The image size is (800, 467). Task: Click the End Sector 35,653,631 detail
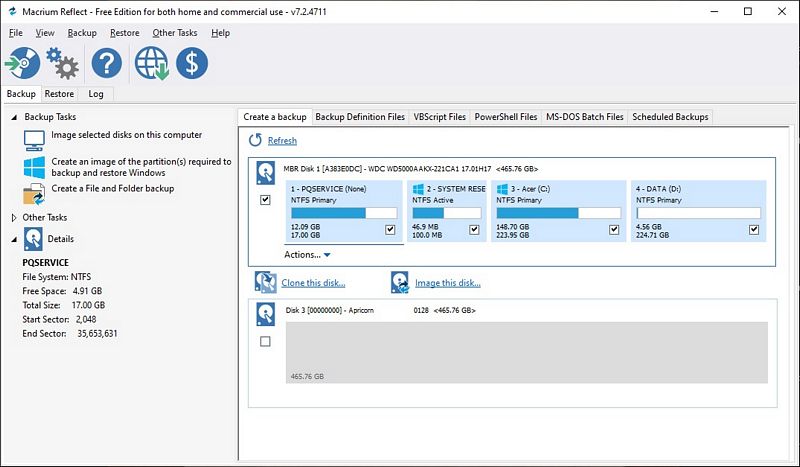70,334
